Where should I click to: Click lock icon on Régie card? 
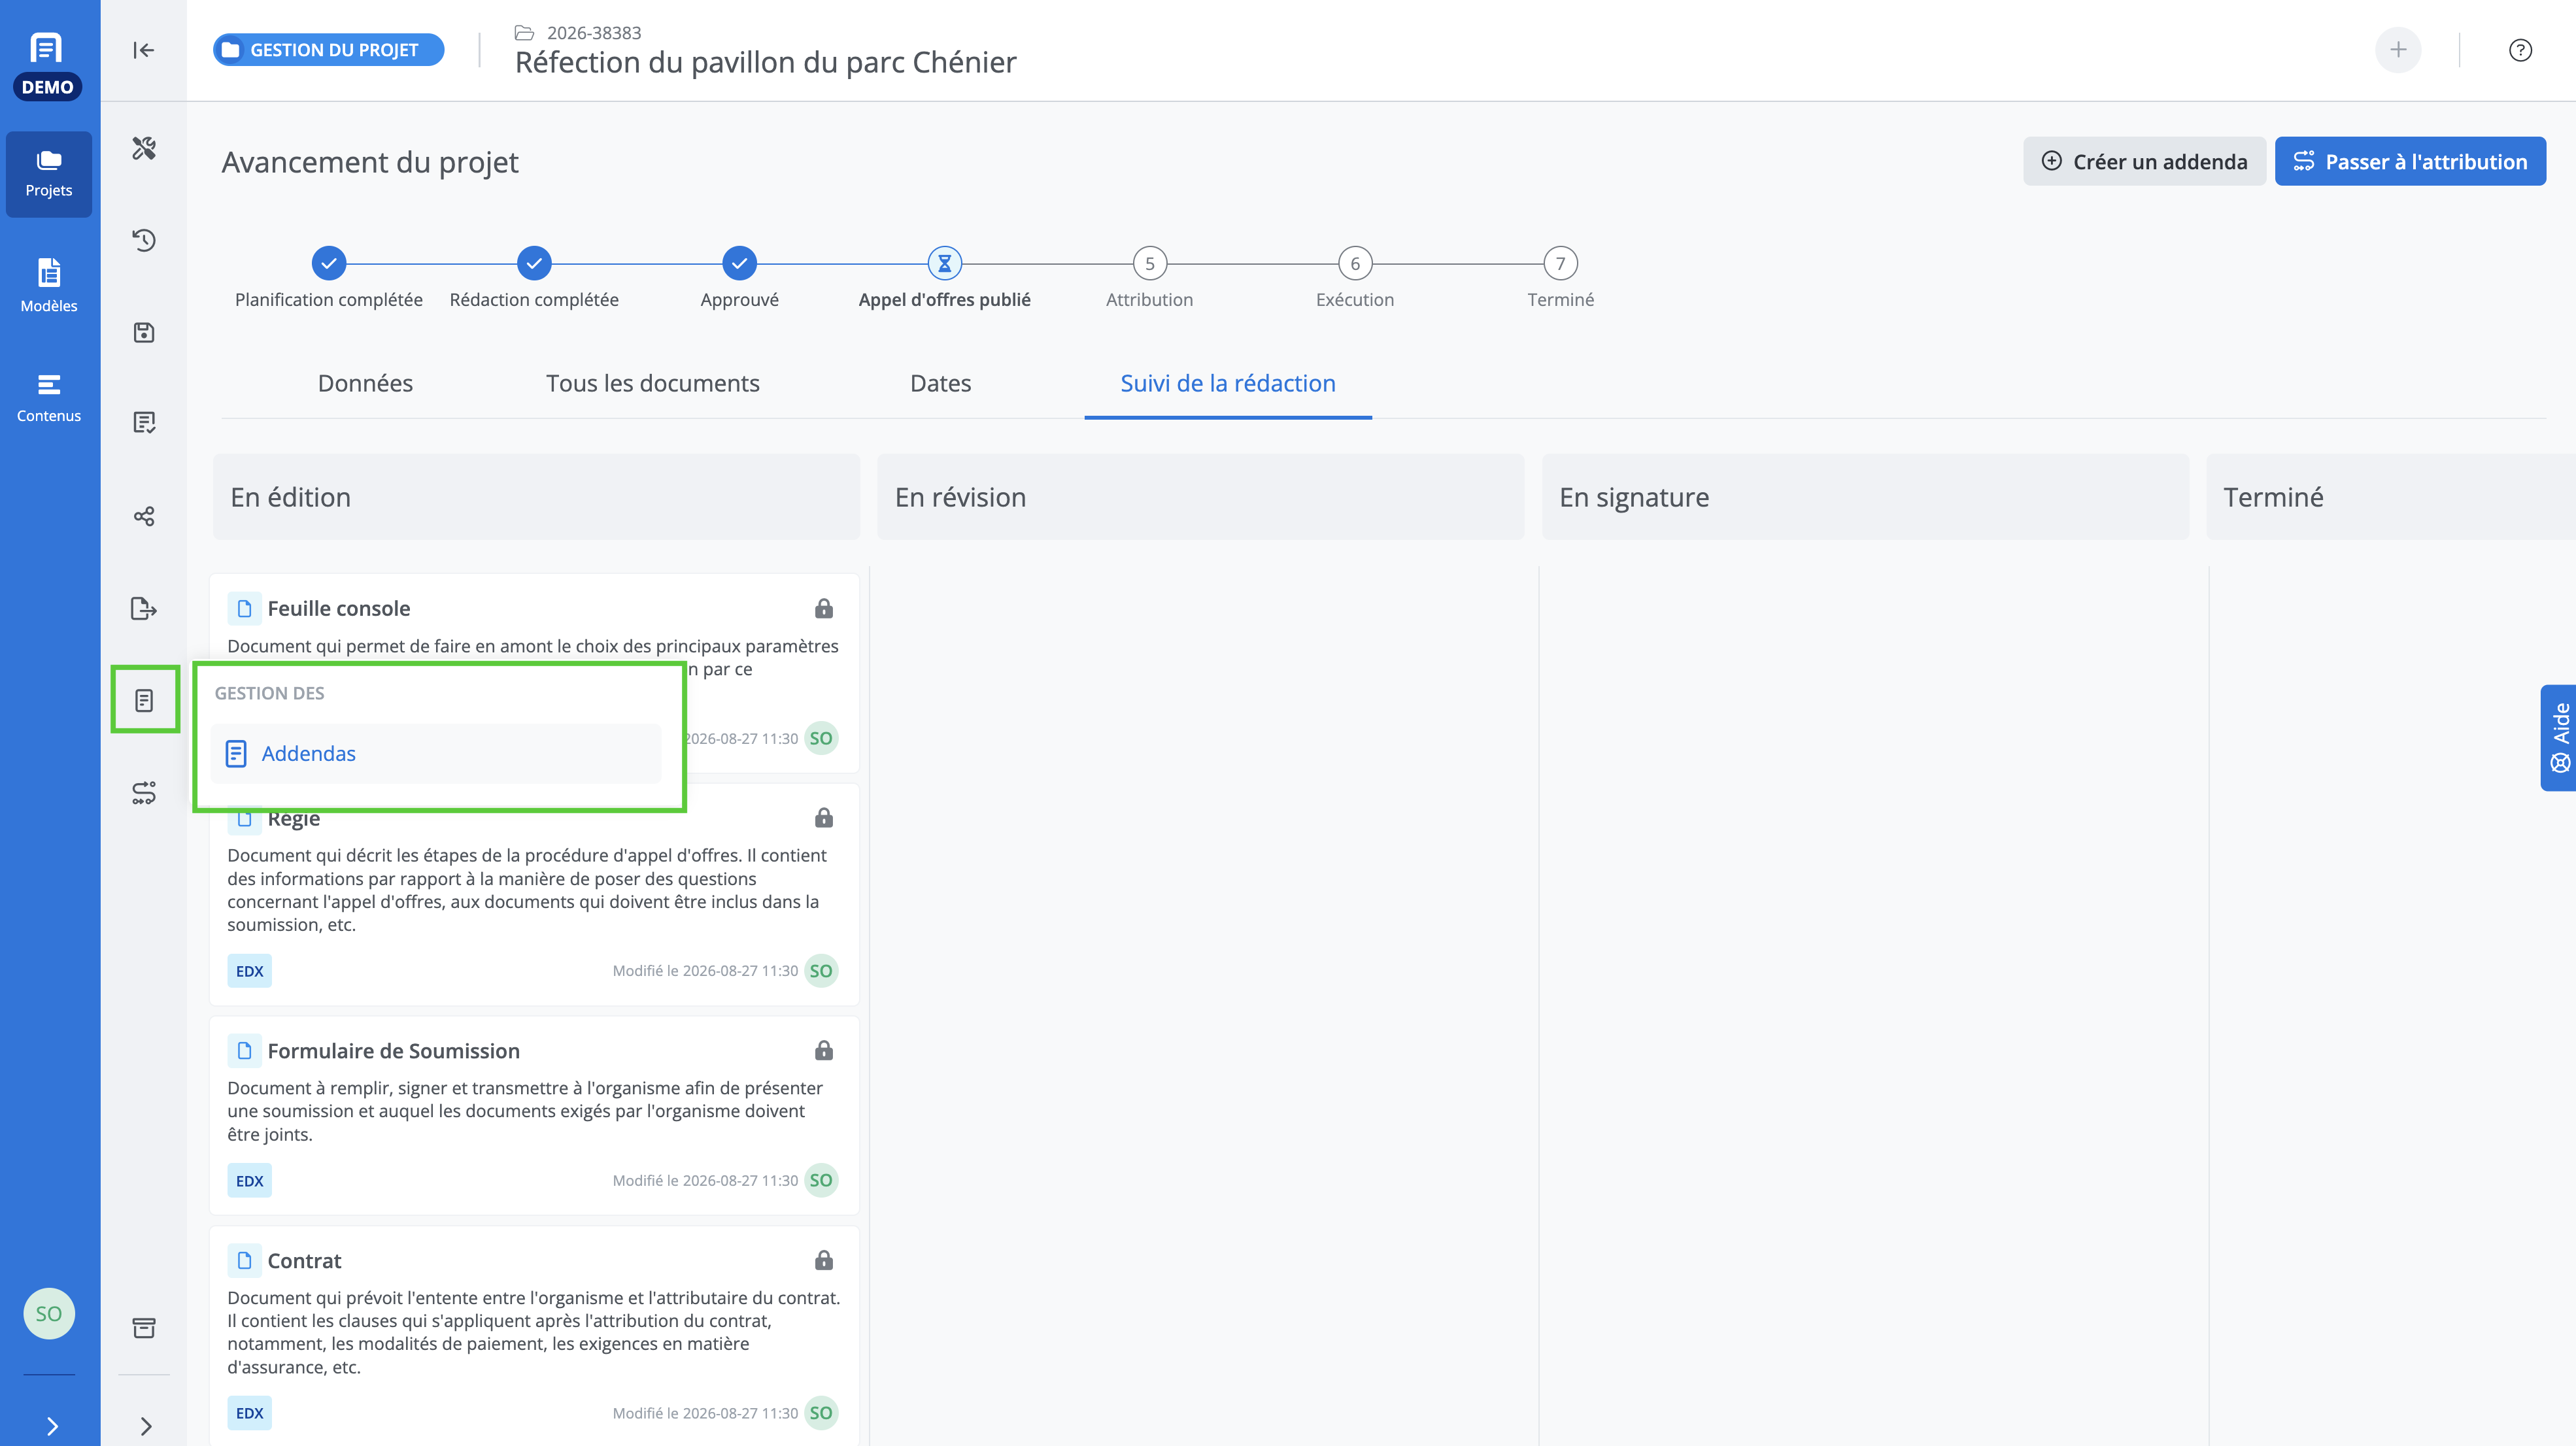click(823, 818)
